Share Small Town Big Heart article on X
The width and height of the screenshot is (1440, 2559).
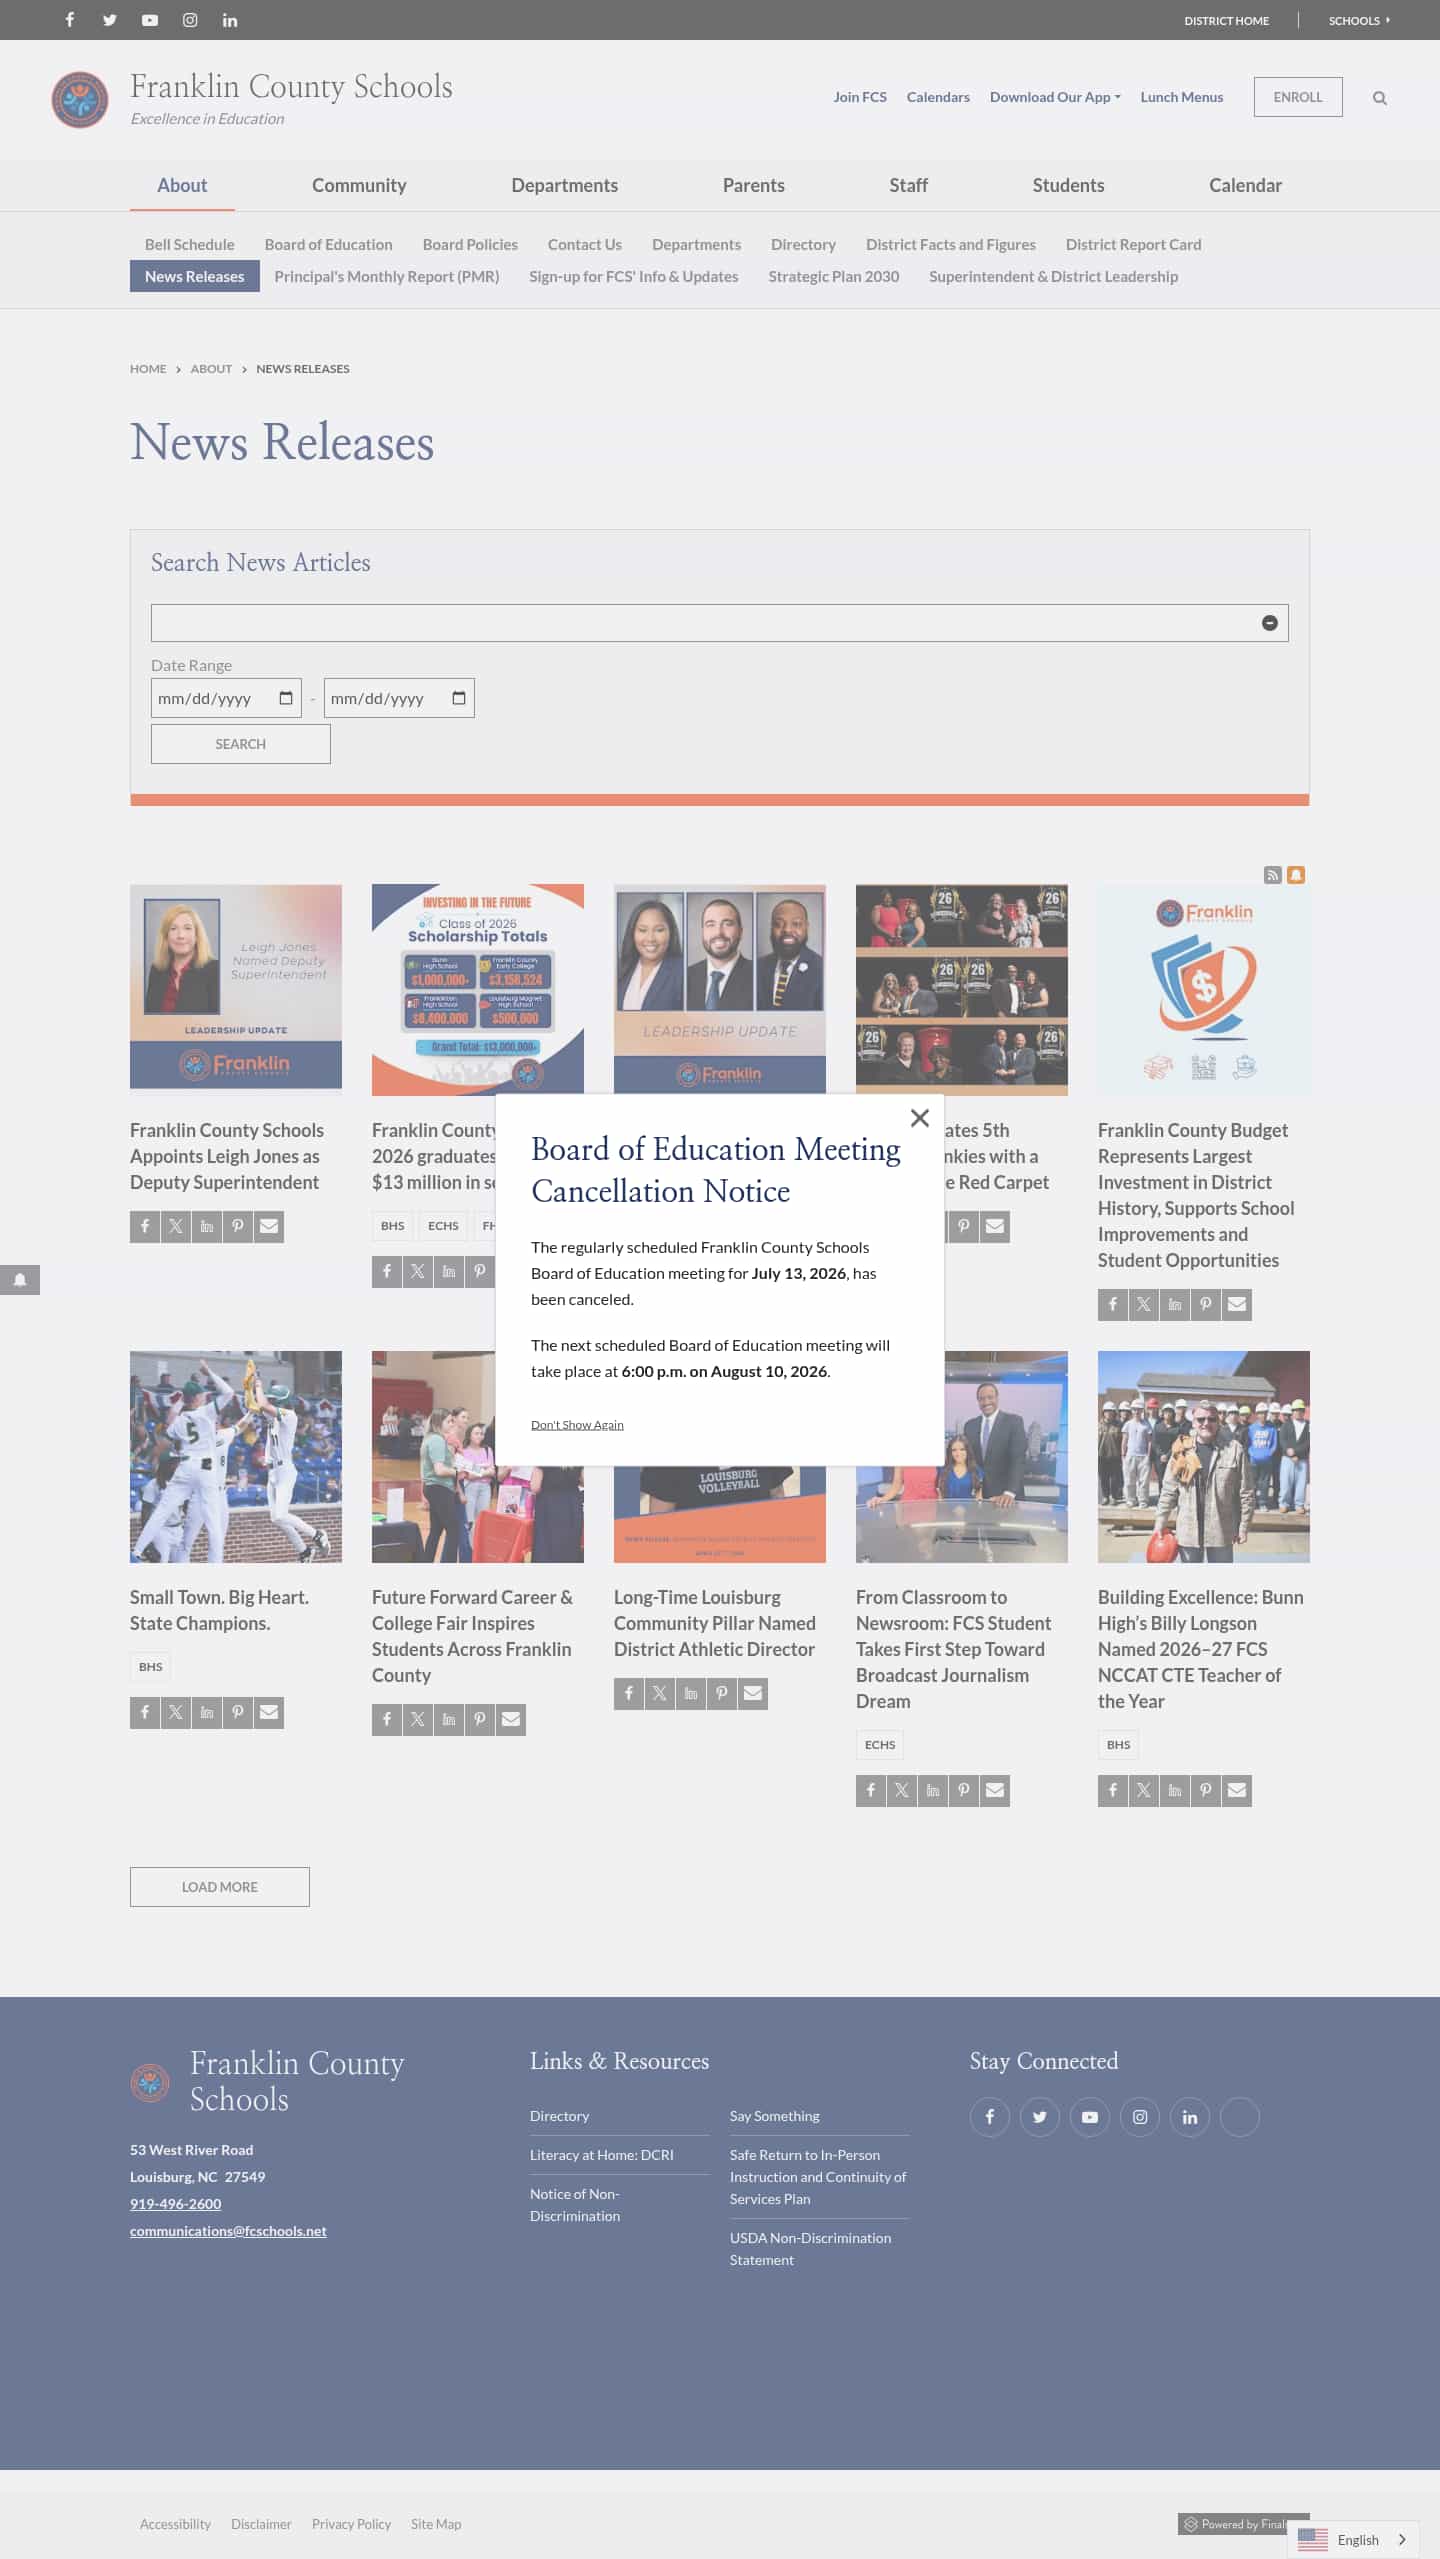176,1713
